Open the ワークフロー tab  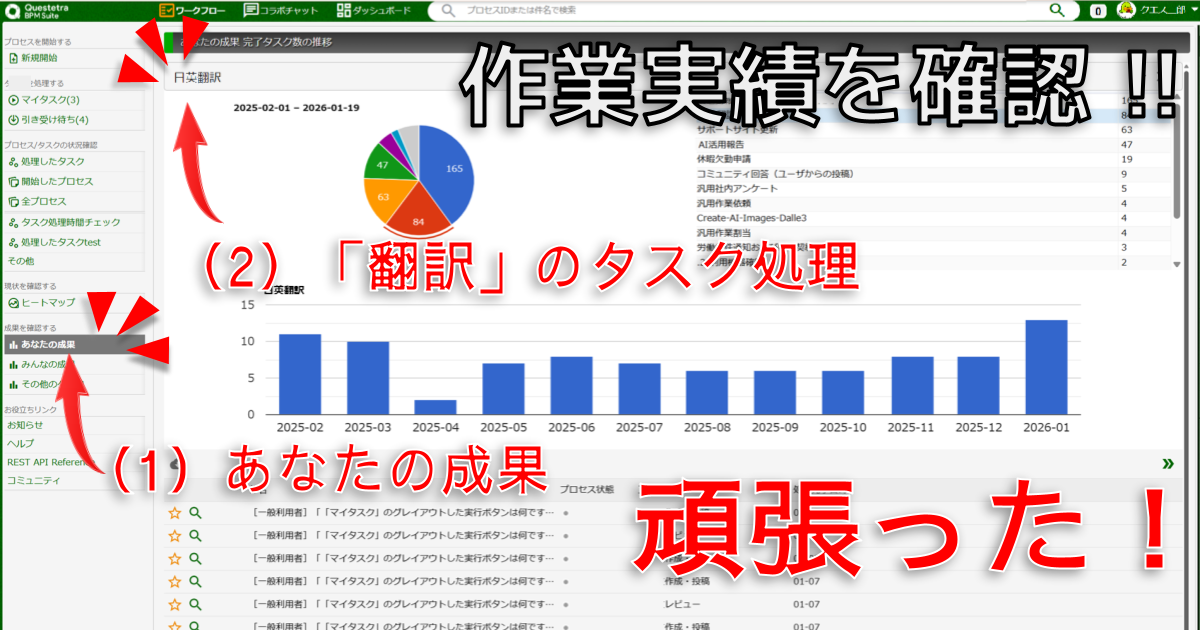click(x=193, y=10)
